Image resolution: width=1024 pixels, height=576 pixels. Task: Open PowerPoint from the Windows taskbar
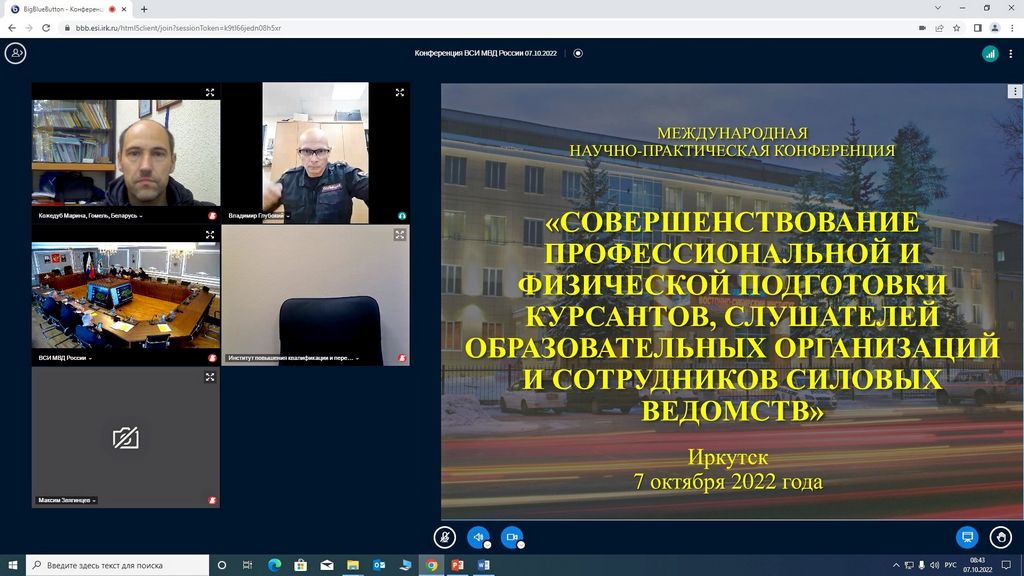(x=458, y=565)
